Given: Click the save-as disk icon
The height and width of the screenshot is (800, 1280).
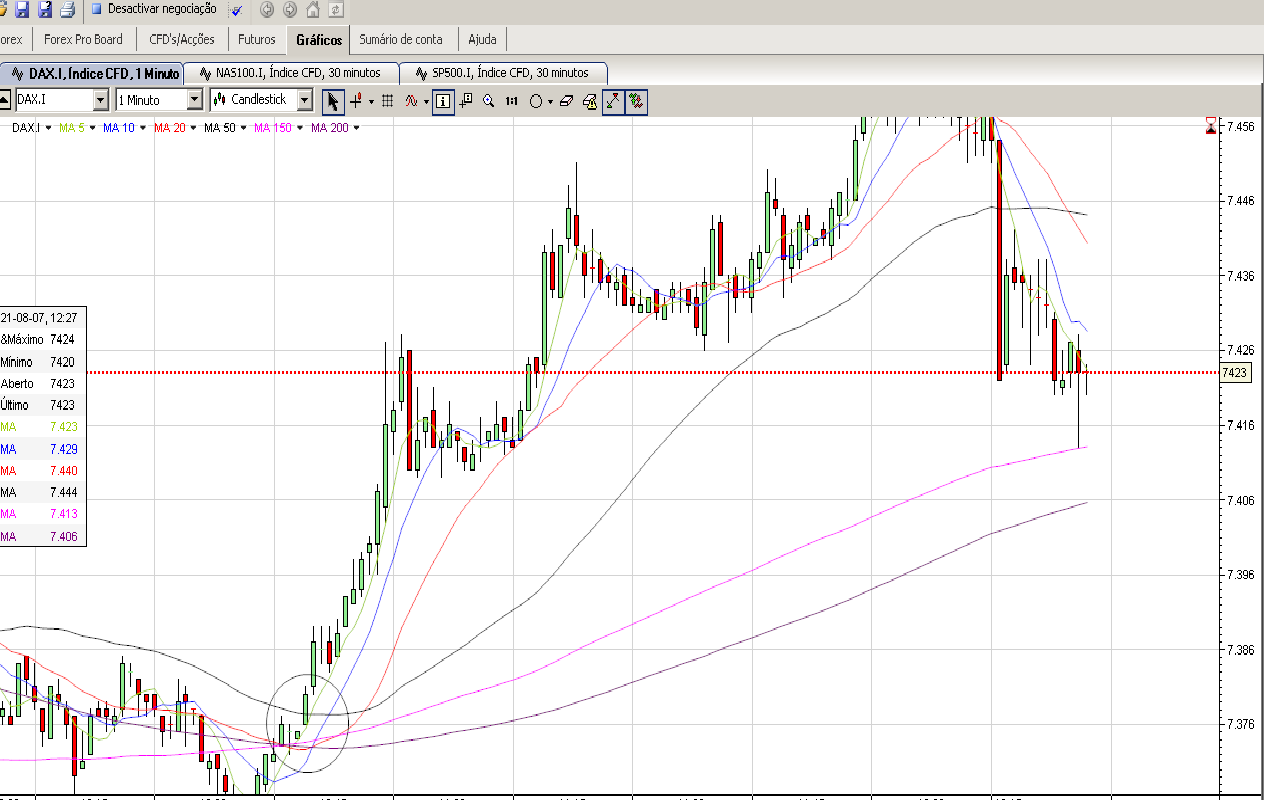Looking at the screenshot, I should 45,9.
